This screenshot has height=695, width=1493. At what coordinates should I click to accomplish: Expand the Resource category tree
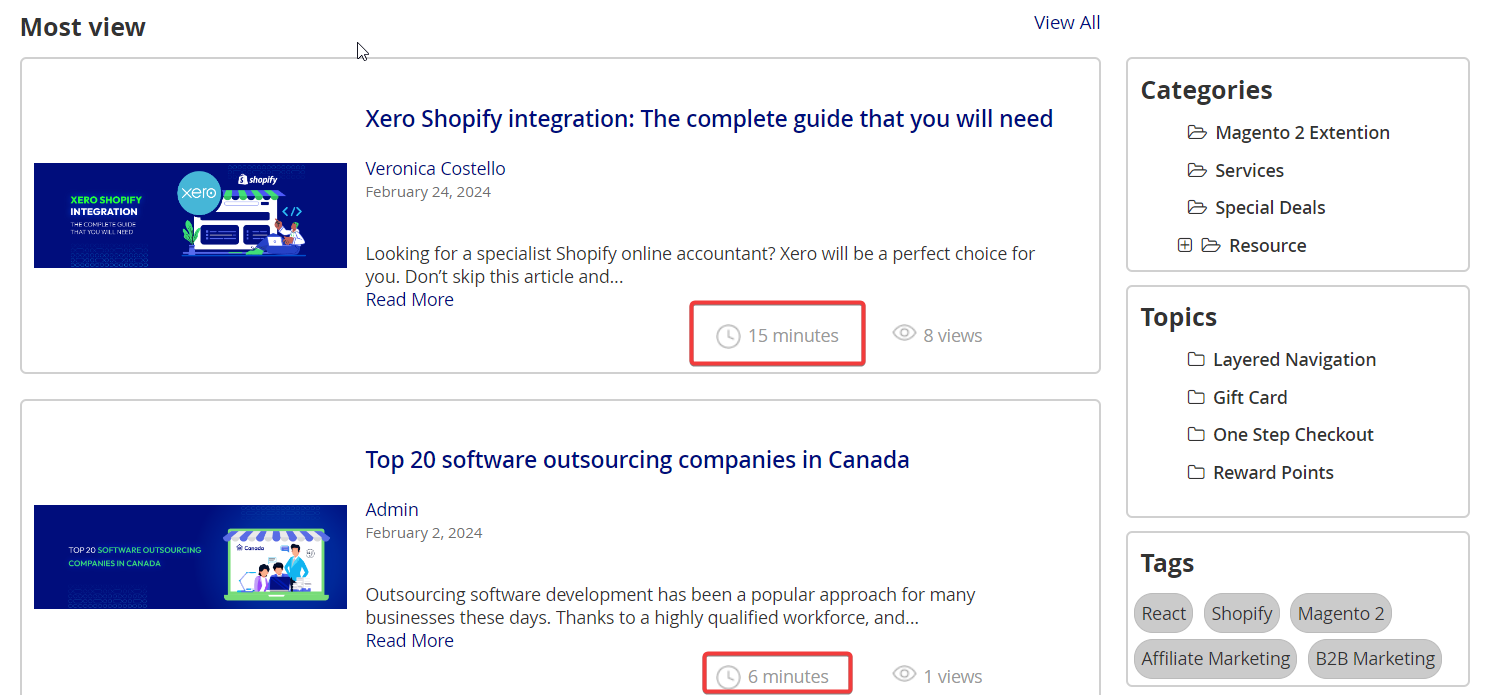[1185, 245]
